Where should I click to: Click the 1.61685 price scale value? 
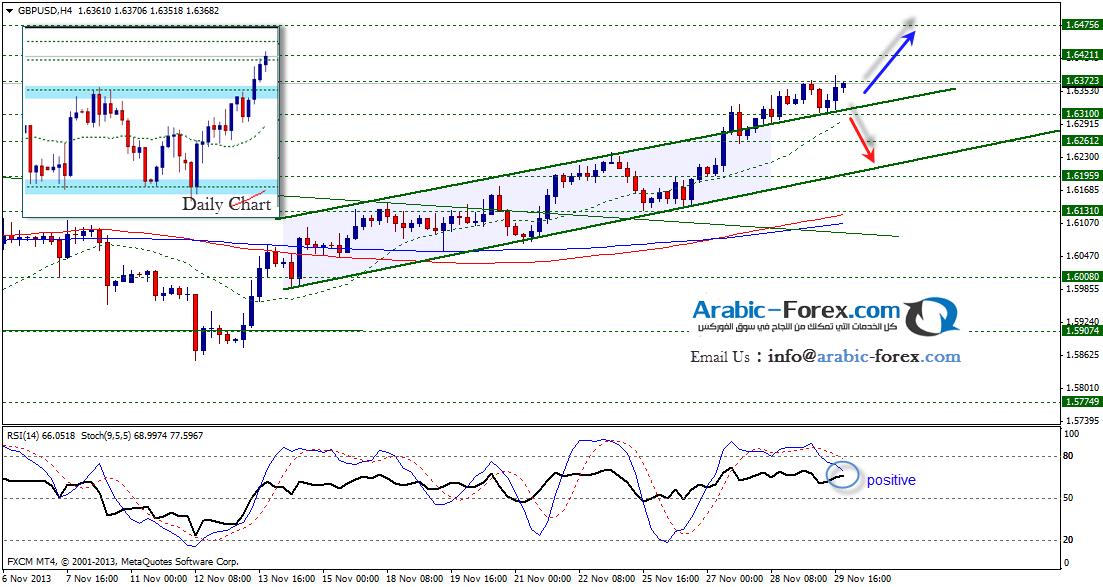click(1082, 189)
